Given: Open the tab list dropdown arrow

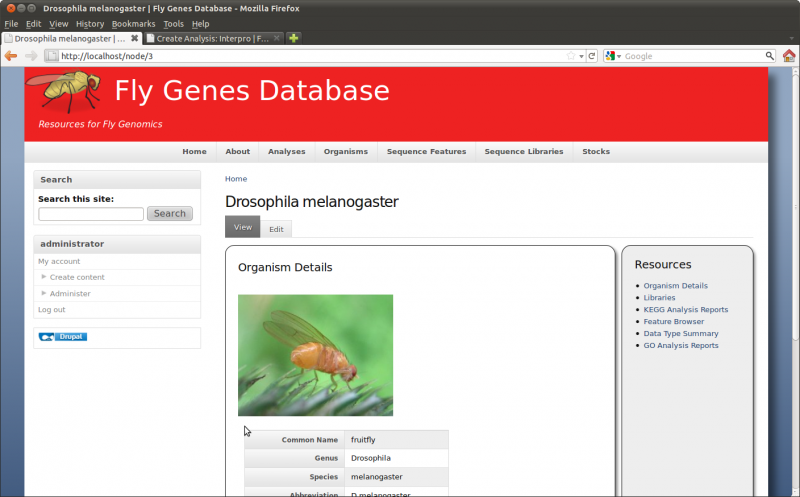Looking at the screenshot, I should coord(791,38).
